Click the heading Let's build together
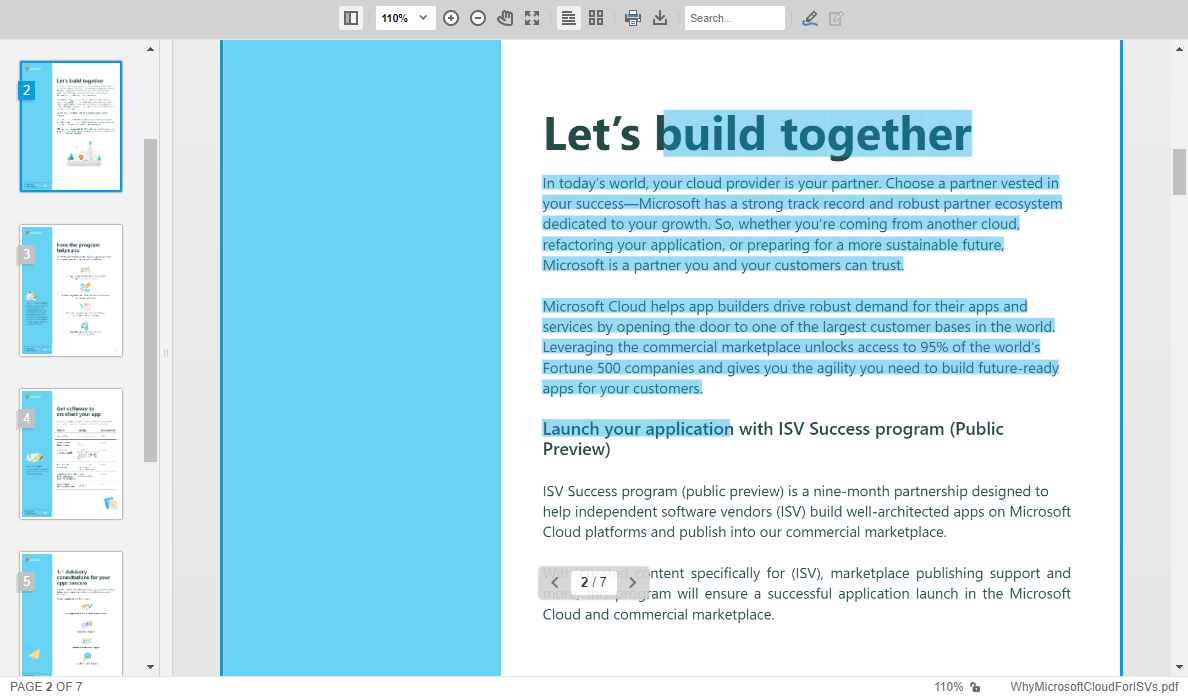This screenshot has height=698, width=1188. (757, 134)
